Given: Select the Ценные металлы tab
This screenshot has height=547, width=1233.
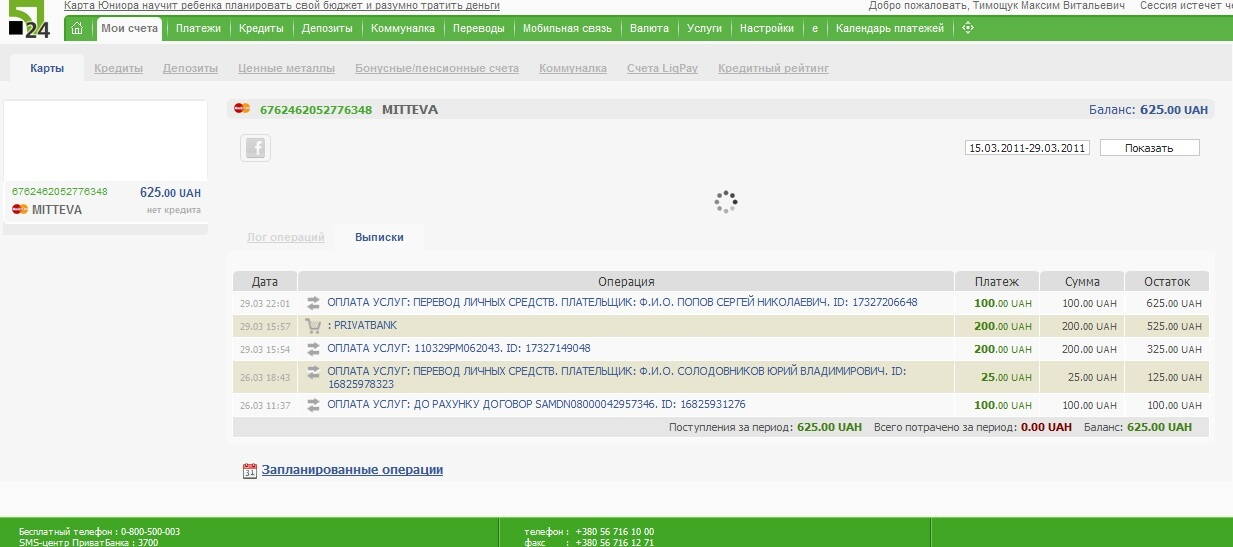Looking at the screenshot, I should pyautogui.click(x=286, y=69).
